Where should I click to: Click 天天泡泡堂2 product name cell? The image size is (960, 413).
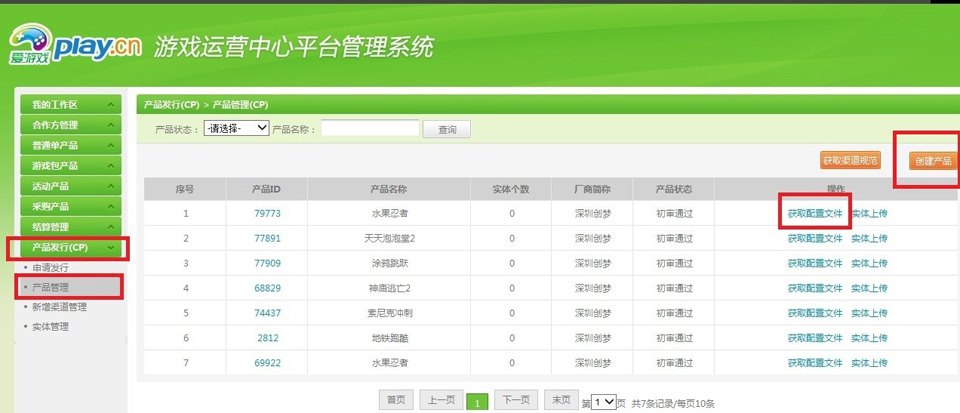click(389, 239)
